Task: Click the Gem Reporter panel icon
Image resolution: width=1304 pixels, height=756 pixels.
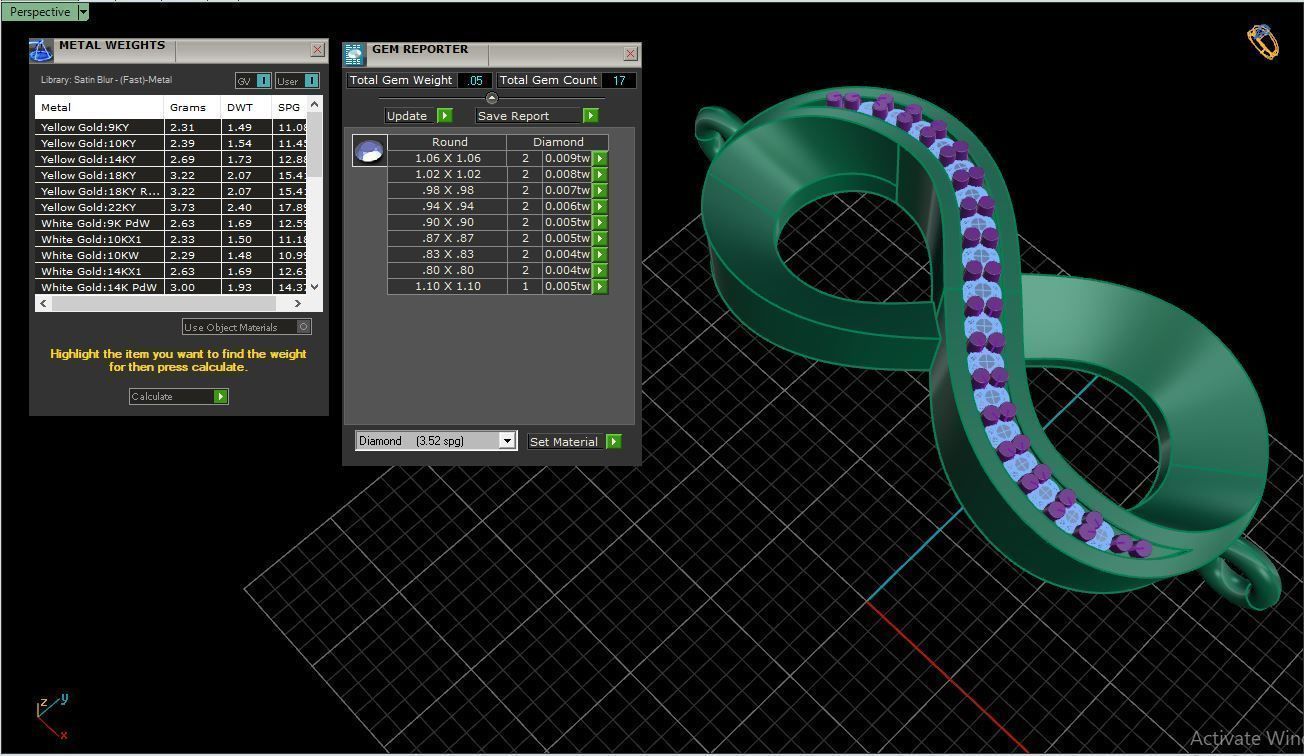Action: [354, 55]
